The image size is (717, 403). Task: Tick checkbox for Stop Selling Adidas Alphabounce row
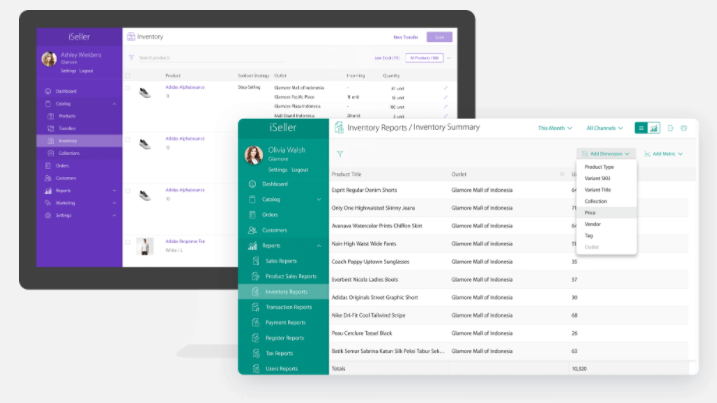pos(128,87)
